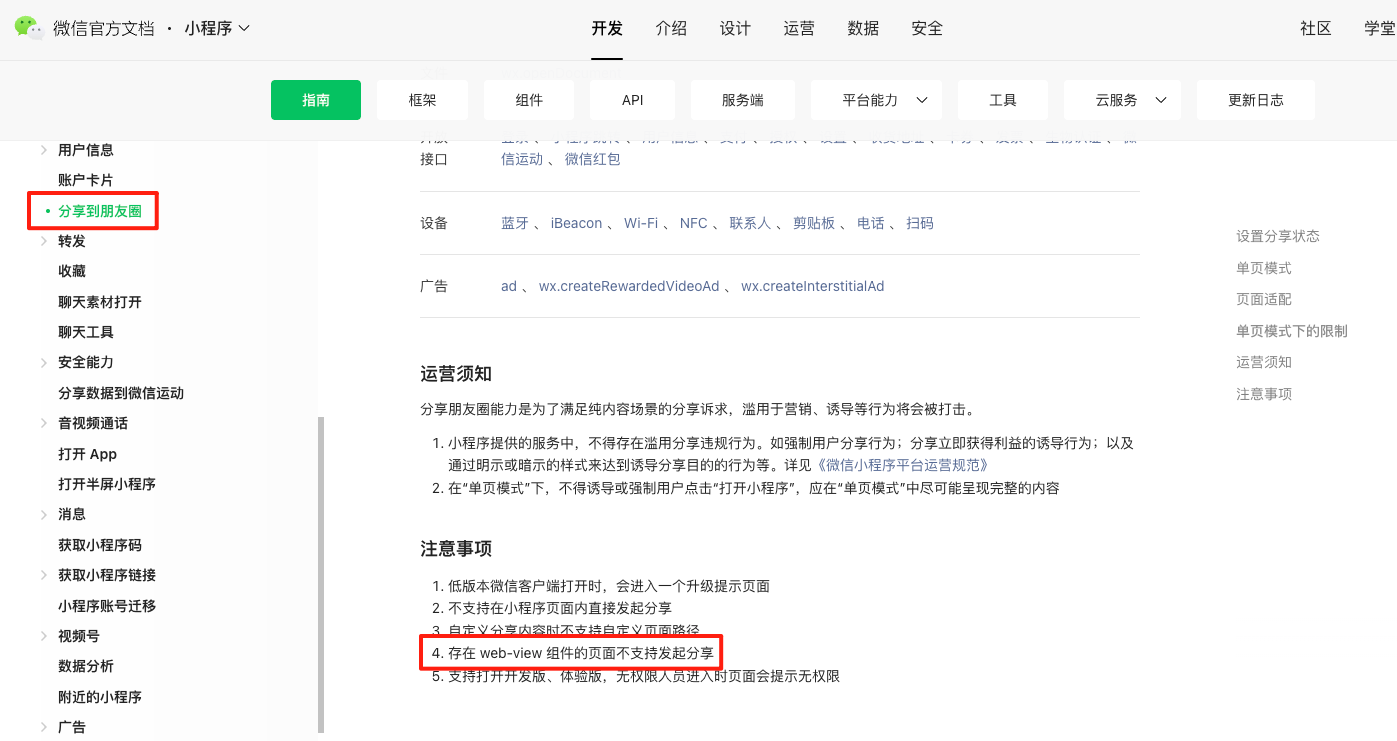Click the 注意事项 section heading
Image resolution: width=1397 pixels, height=741 pixels.
456,549
